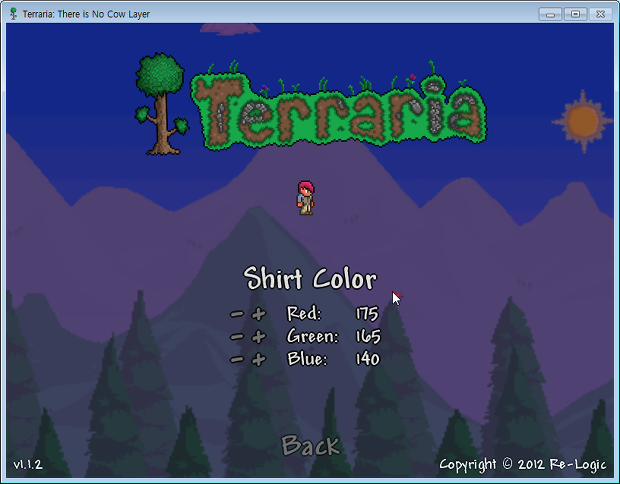Click the character preview sprite
Viewport: 620px width, 484px height.
coord(306,198)
